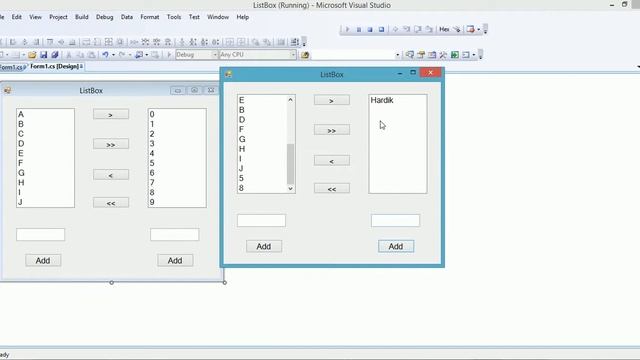640x360 pixels.
Task: Open the Edit menu
Action: 17,17
